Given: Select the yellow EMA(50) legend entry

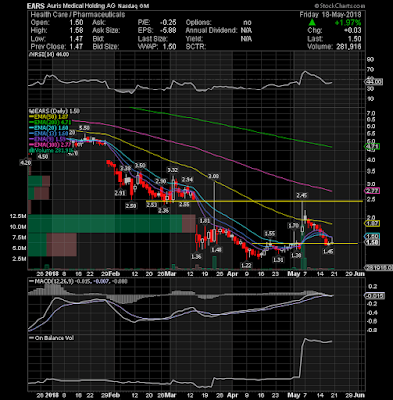Looking at the screenshot, I should click(x=49, y=117).
